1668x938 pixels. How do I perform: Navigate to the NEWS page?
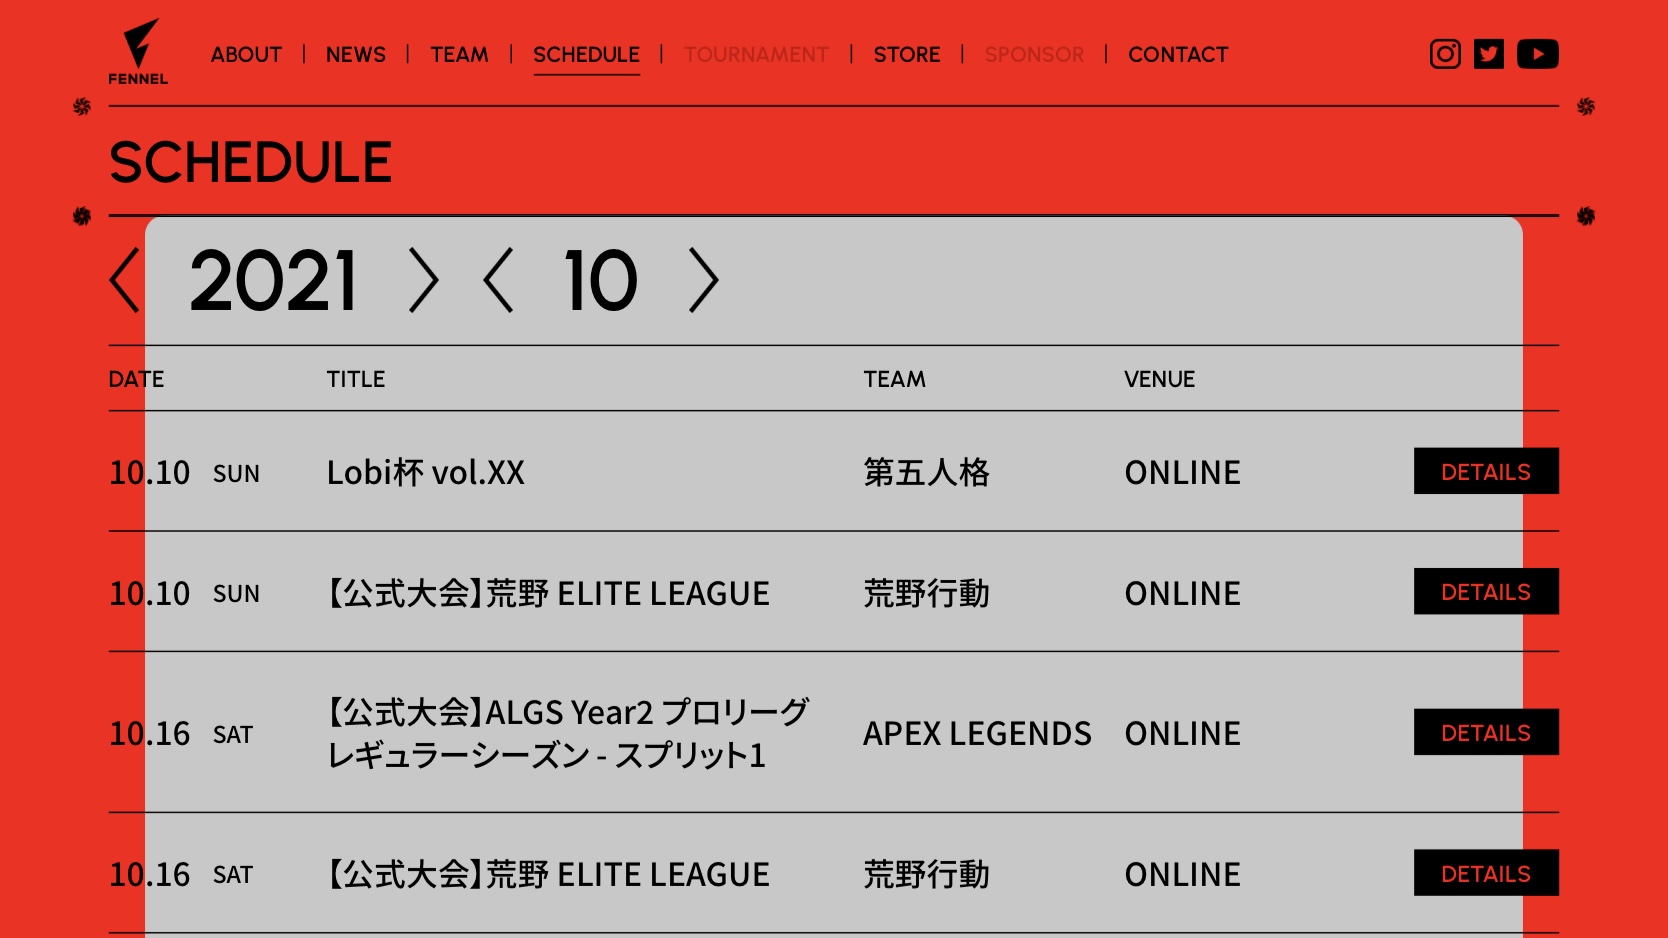pos(355,55)
